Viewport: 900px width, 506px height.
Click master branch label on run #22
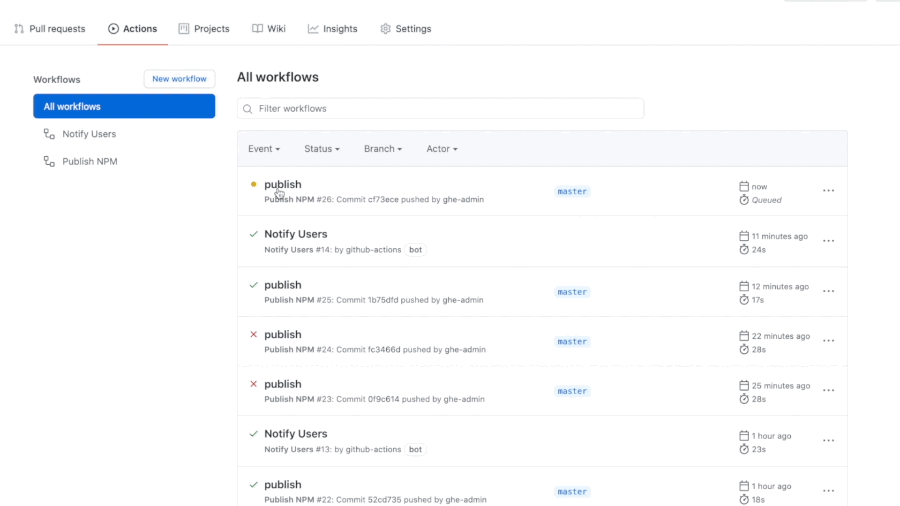(572, 492)
